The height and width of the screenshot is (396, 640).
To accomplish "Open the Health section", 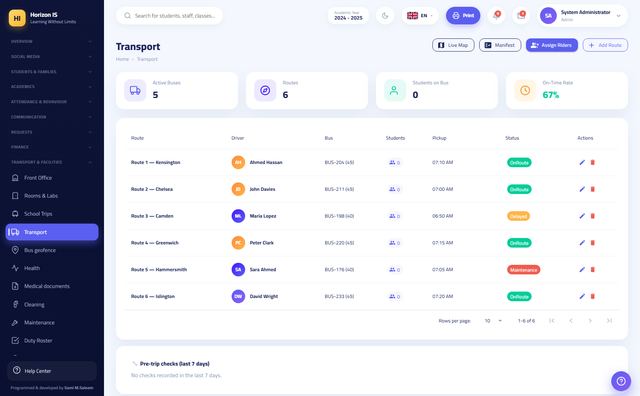I will point(52,268).
